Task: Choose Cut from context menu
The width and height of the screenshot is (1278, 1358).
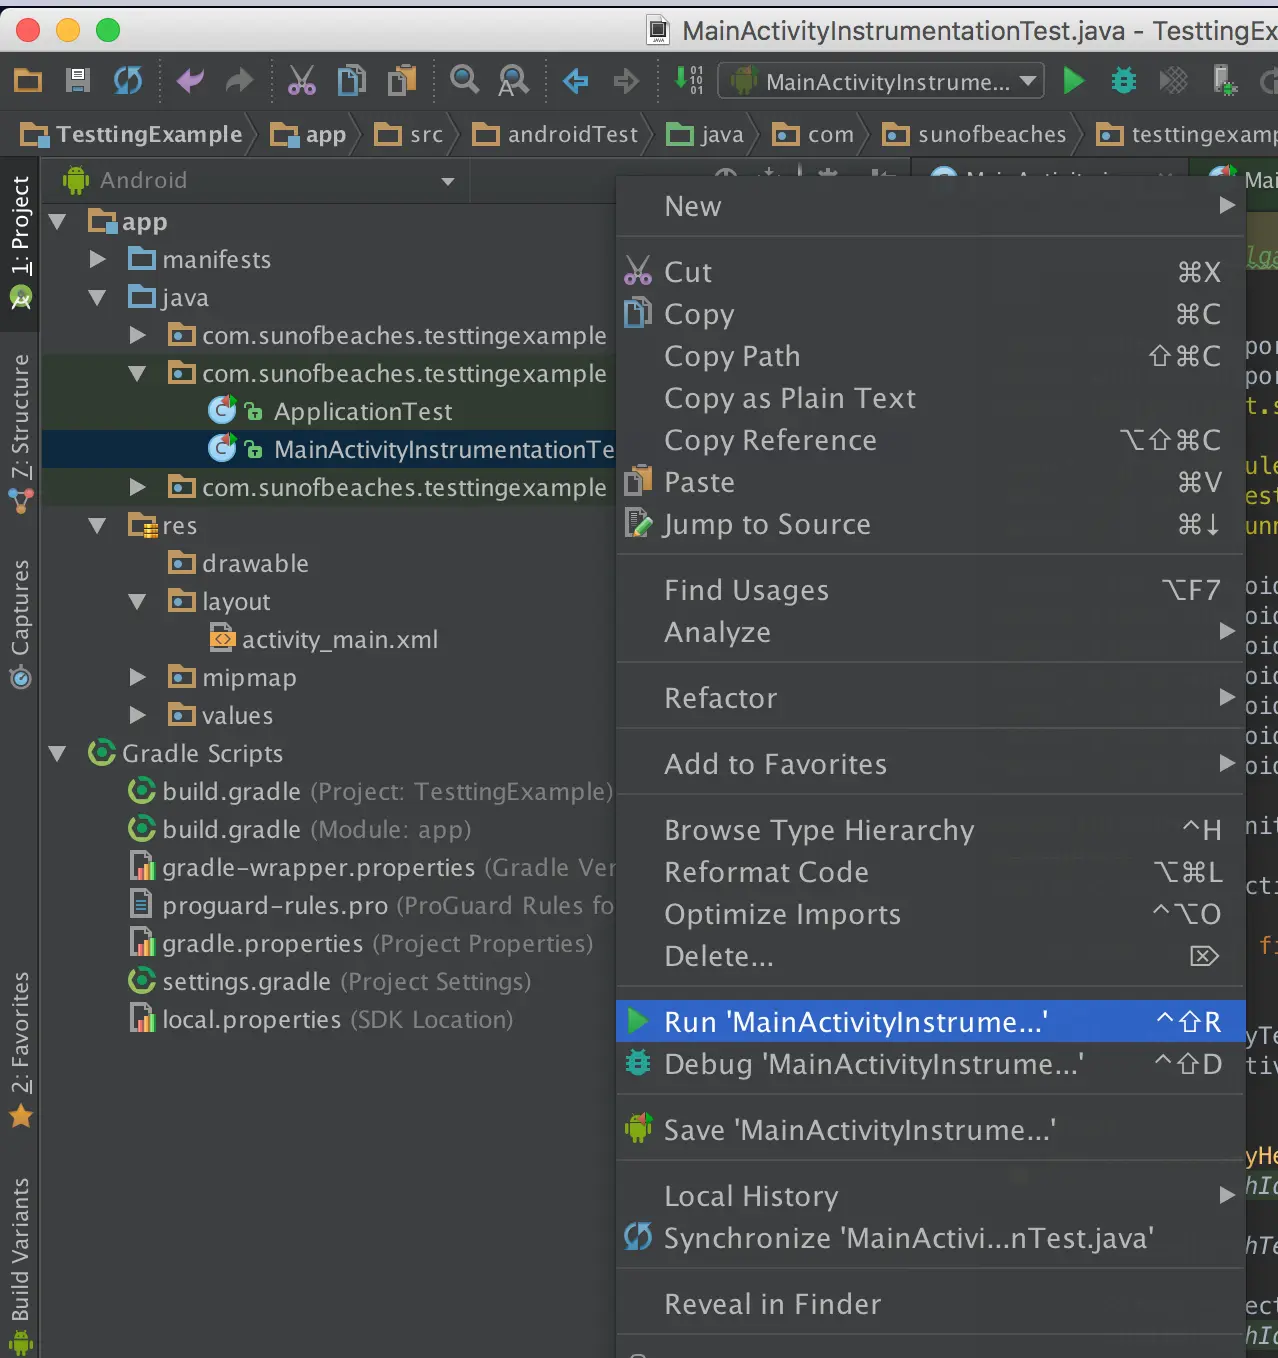Action: coord(931,272)
